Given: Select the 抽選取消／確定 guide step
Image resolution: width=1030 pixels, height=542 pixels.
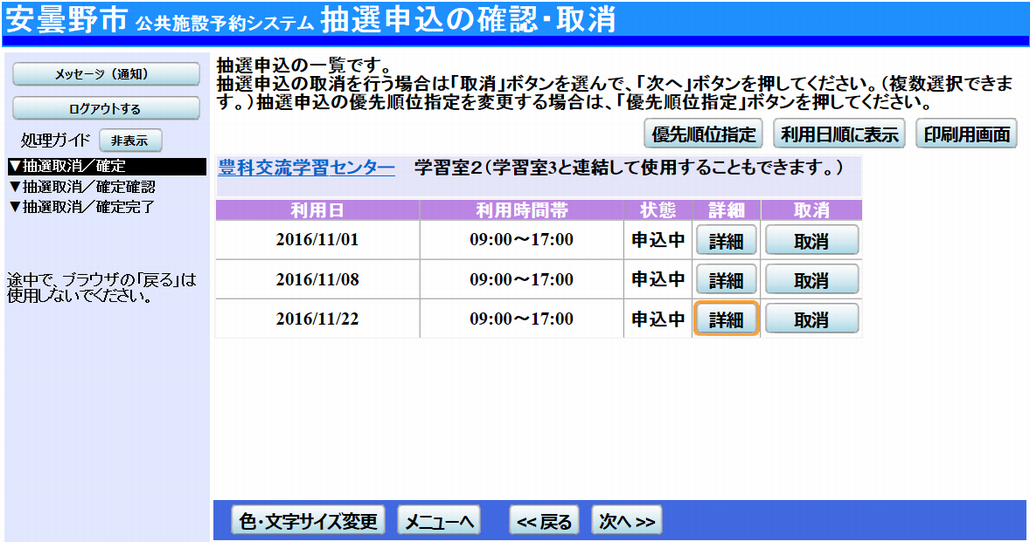Looking at the screenshot, I should 107,166.
